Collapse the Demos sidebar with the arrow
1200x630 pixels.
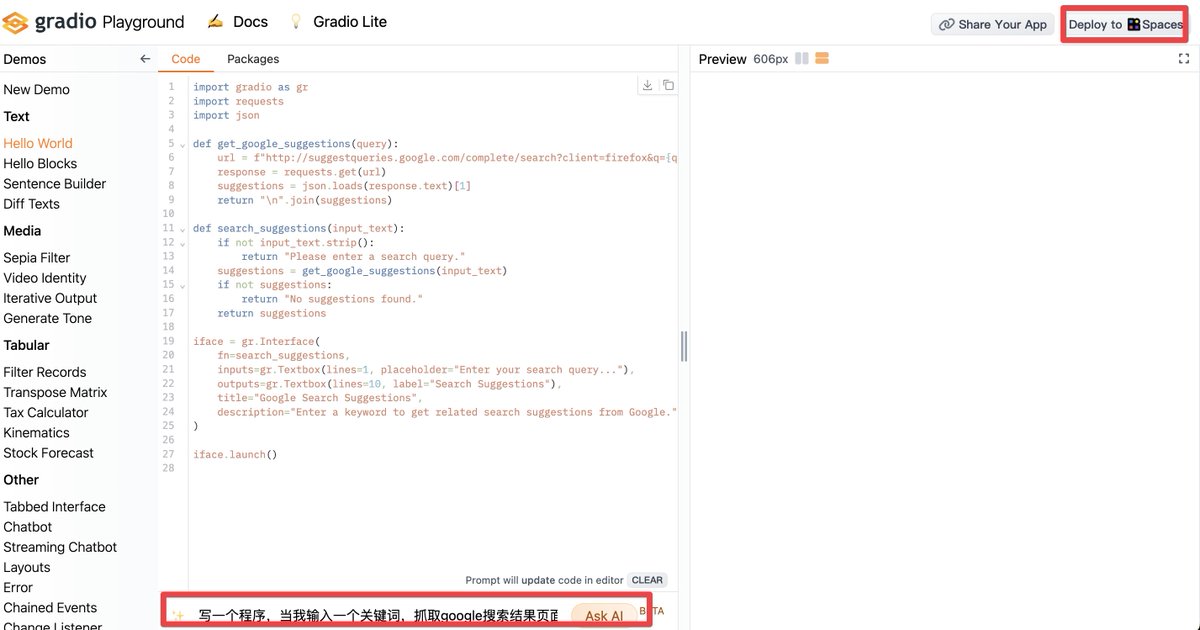coord(145,59)
